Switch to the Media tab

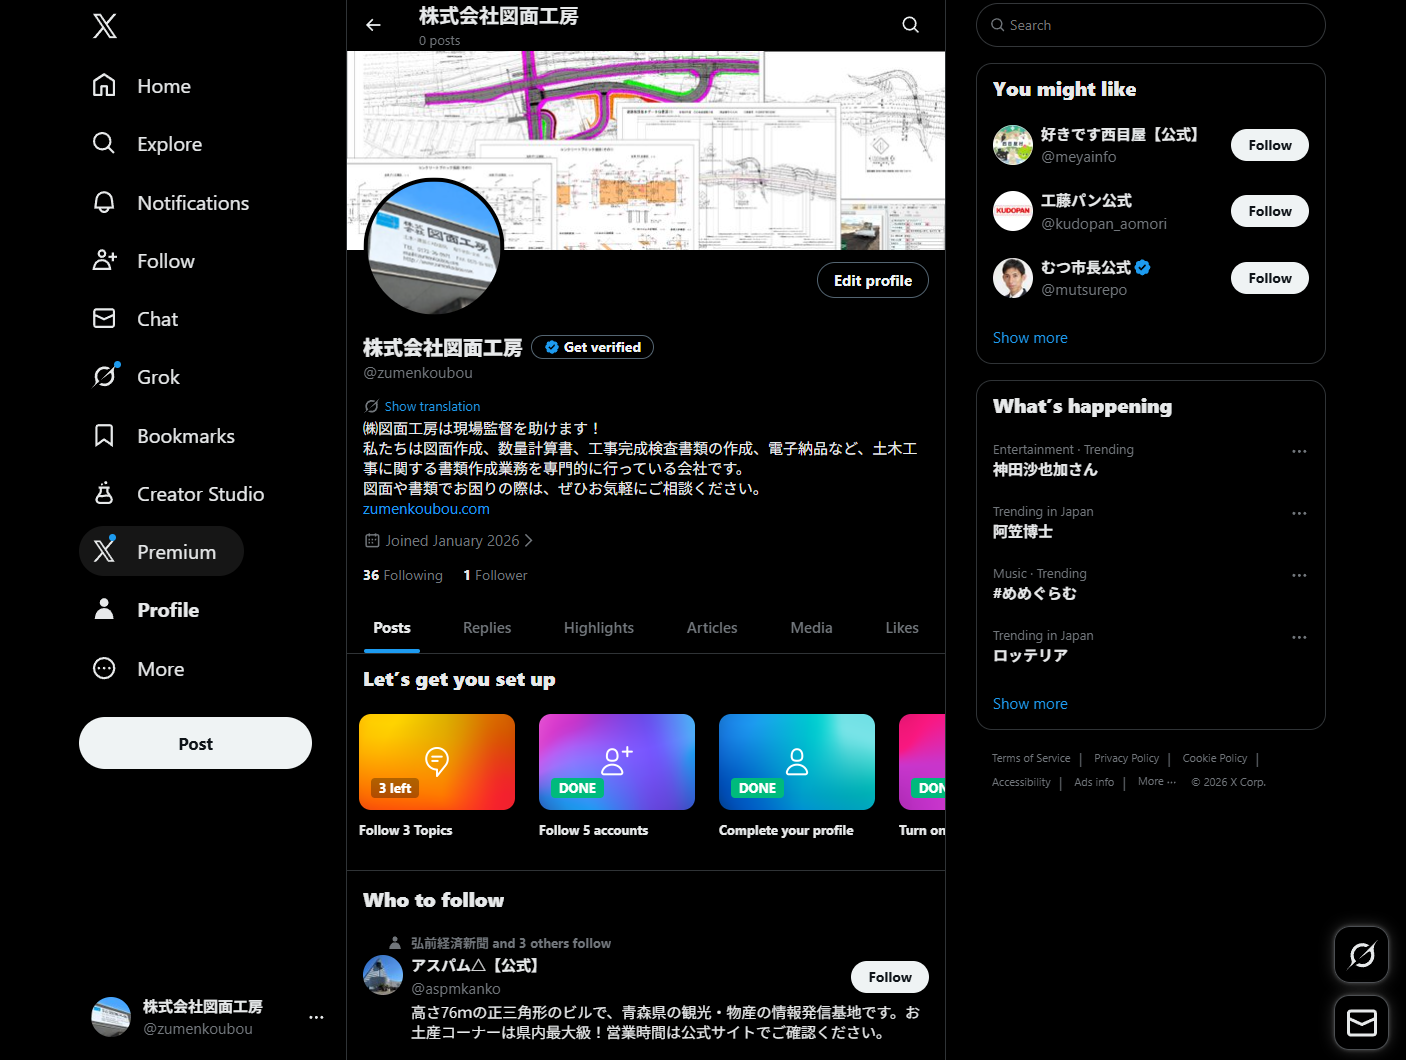tap(811, 628)
